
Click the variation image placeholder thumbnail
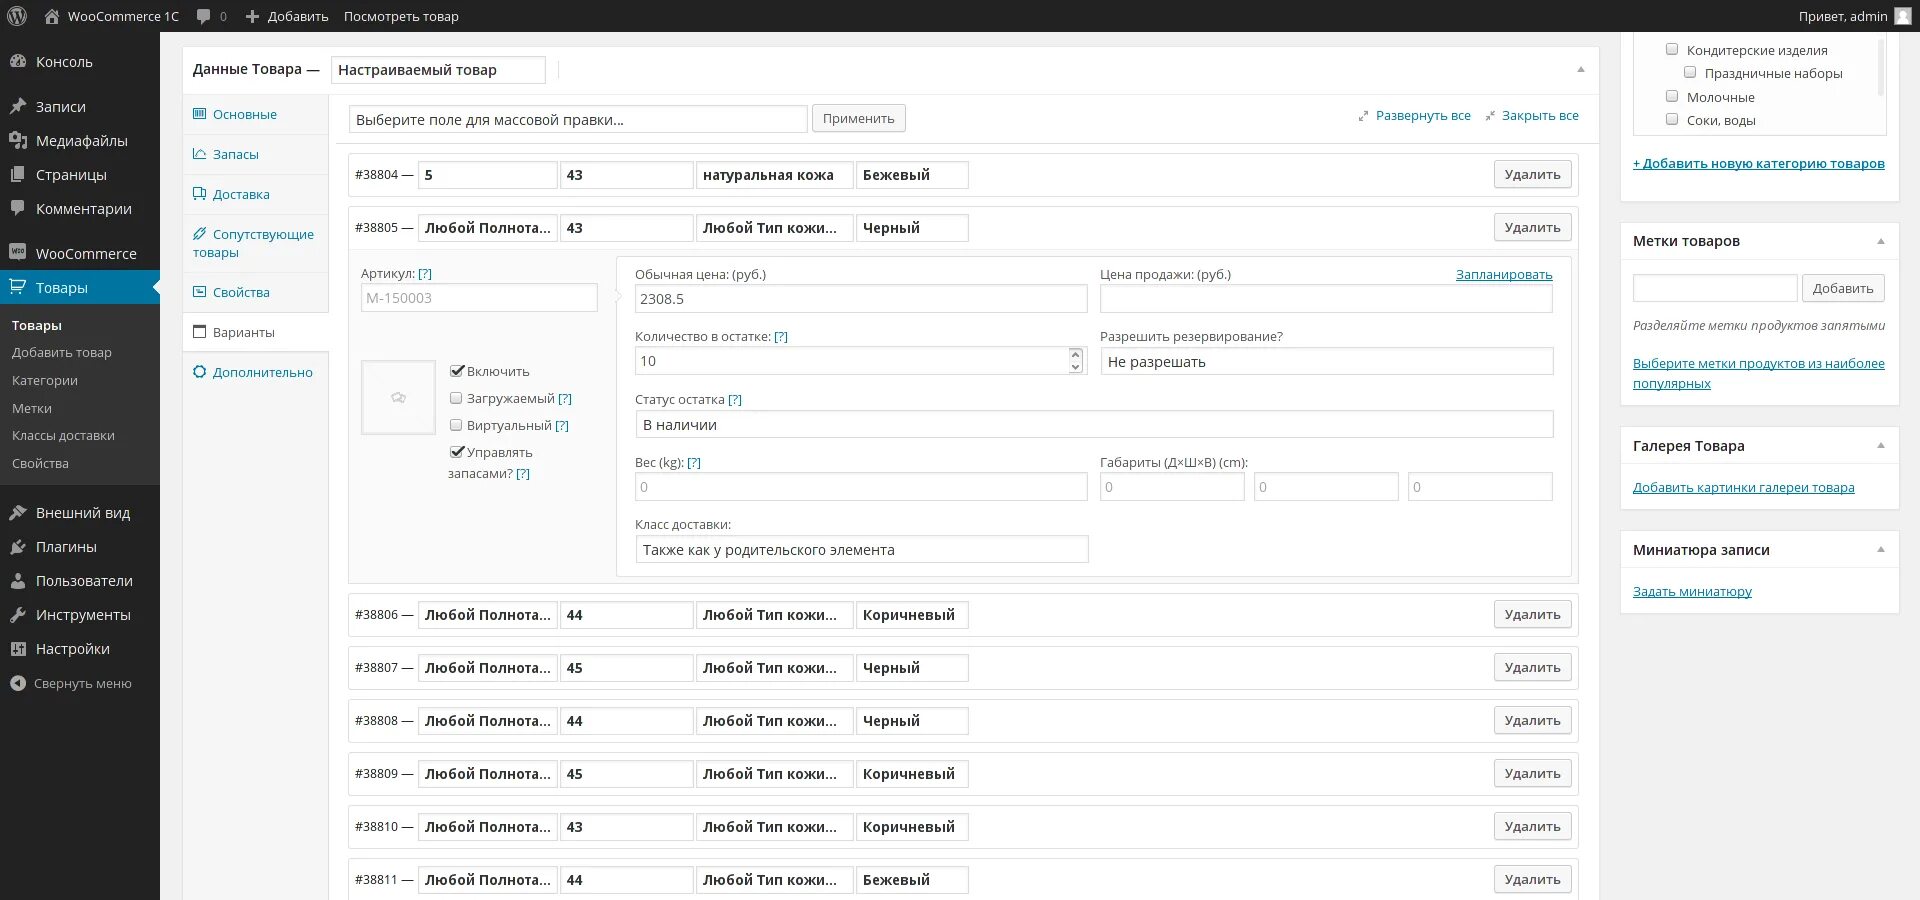[x=398, y=397]
